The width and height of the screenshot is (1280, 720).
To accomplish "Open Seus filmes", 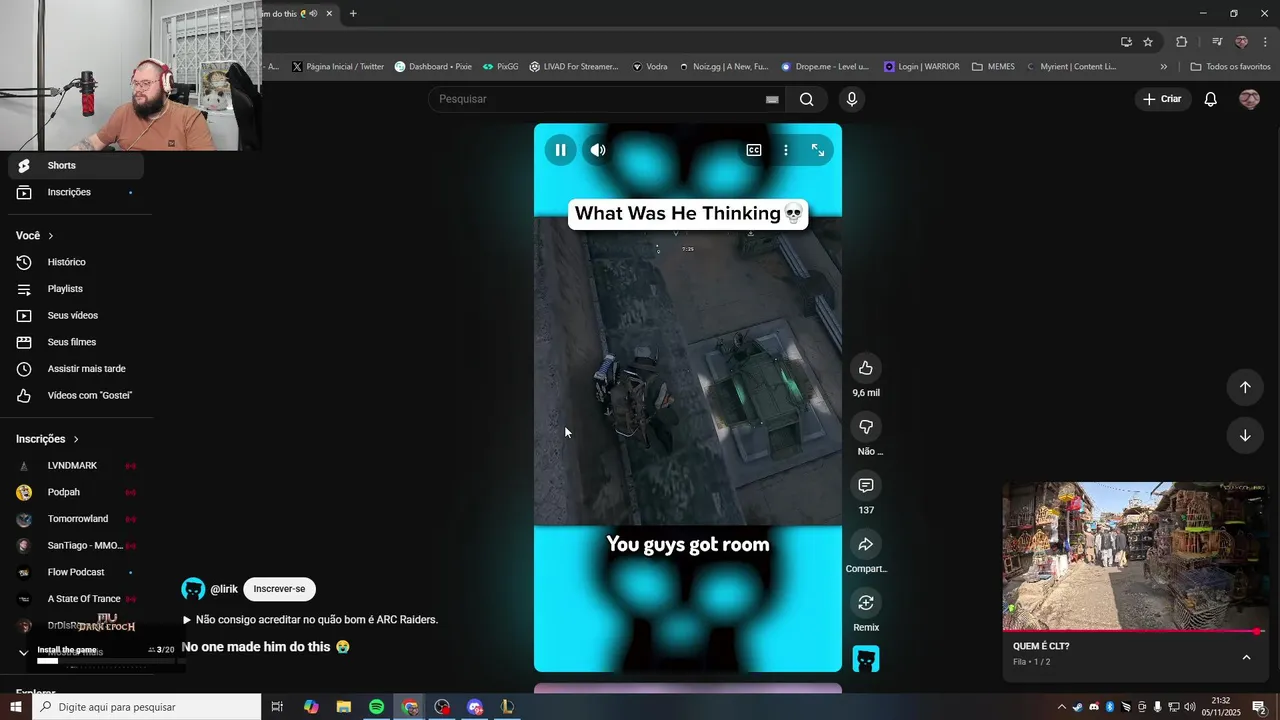I will coord(75,342).
